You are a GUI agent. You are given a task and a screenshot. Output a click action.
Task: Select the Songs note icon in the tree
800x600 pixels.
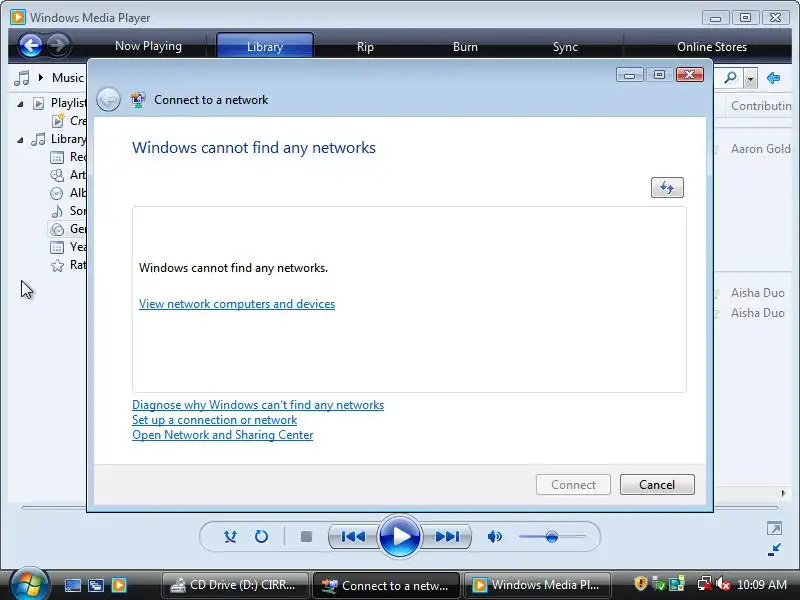(x=57, y=211)
